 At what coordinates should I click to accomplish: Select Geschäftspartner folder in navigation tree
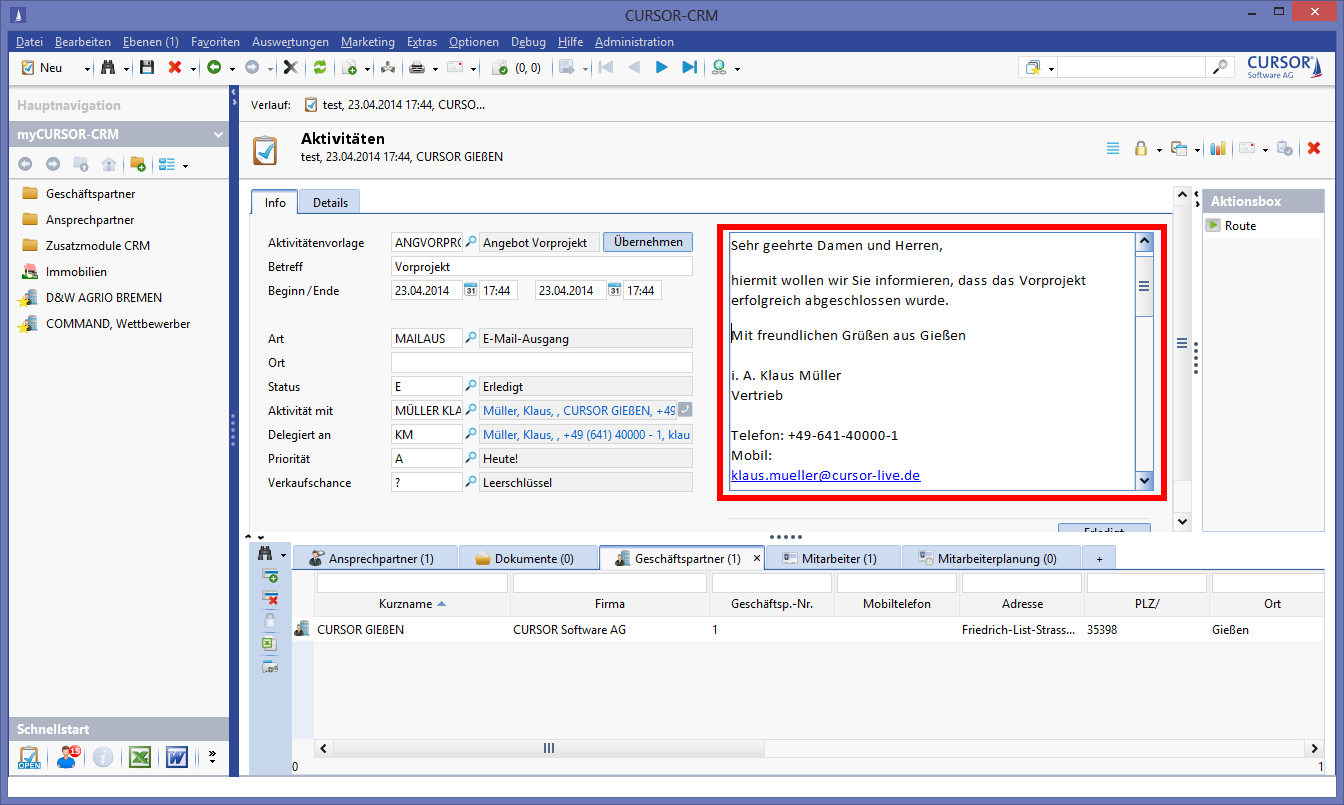[x=90, y=194]
